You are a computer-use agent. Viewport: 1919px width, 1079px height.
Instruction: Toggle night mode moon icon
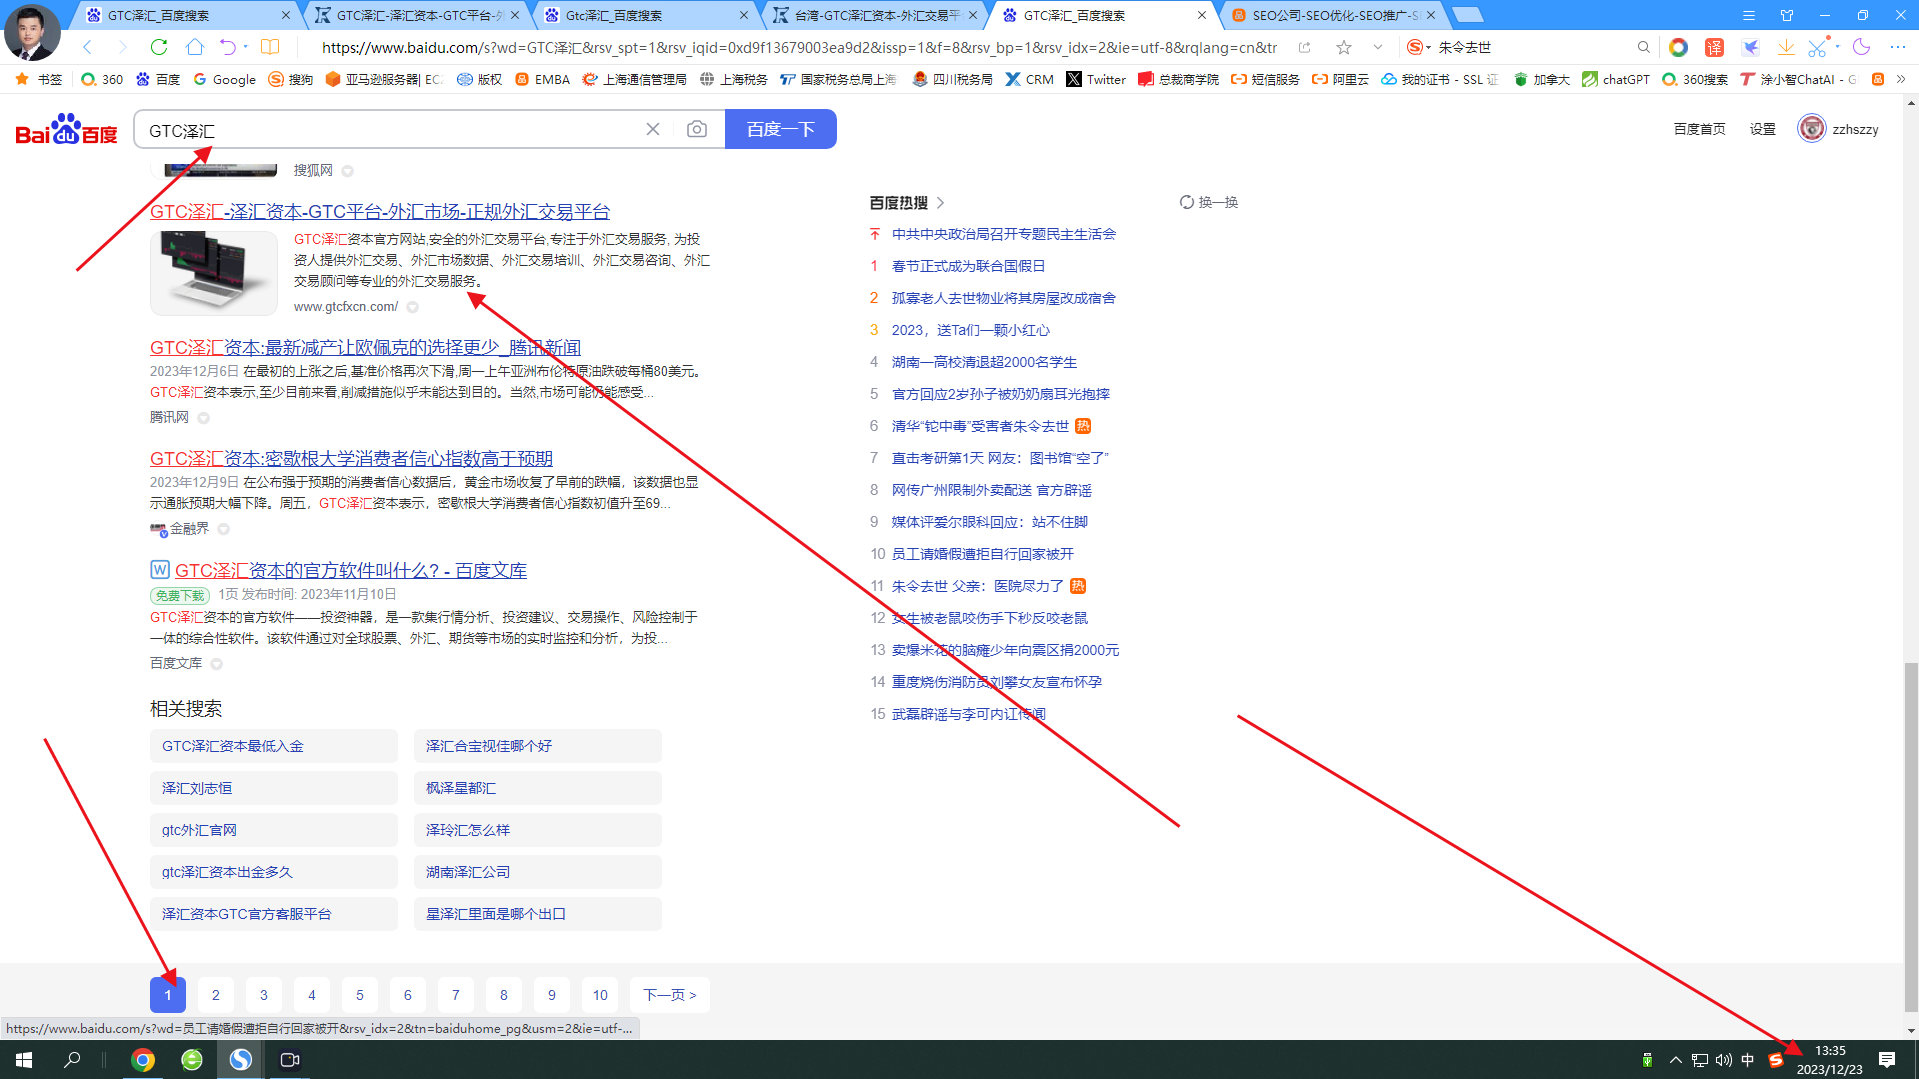tap(1861, 47)
